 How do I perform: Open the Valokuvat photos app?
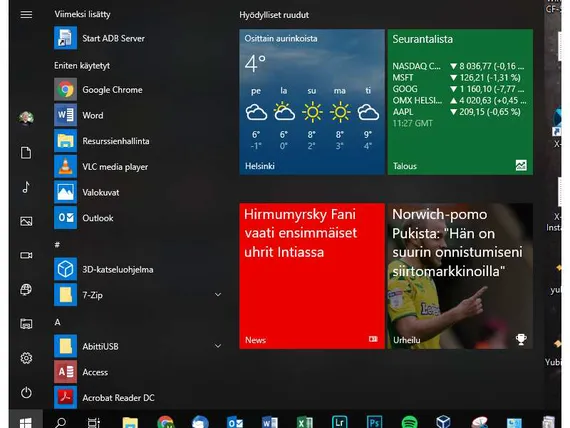pyautogui.click(x=137, y=192)
